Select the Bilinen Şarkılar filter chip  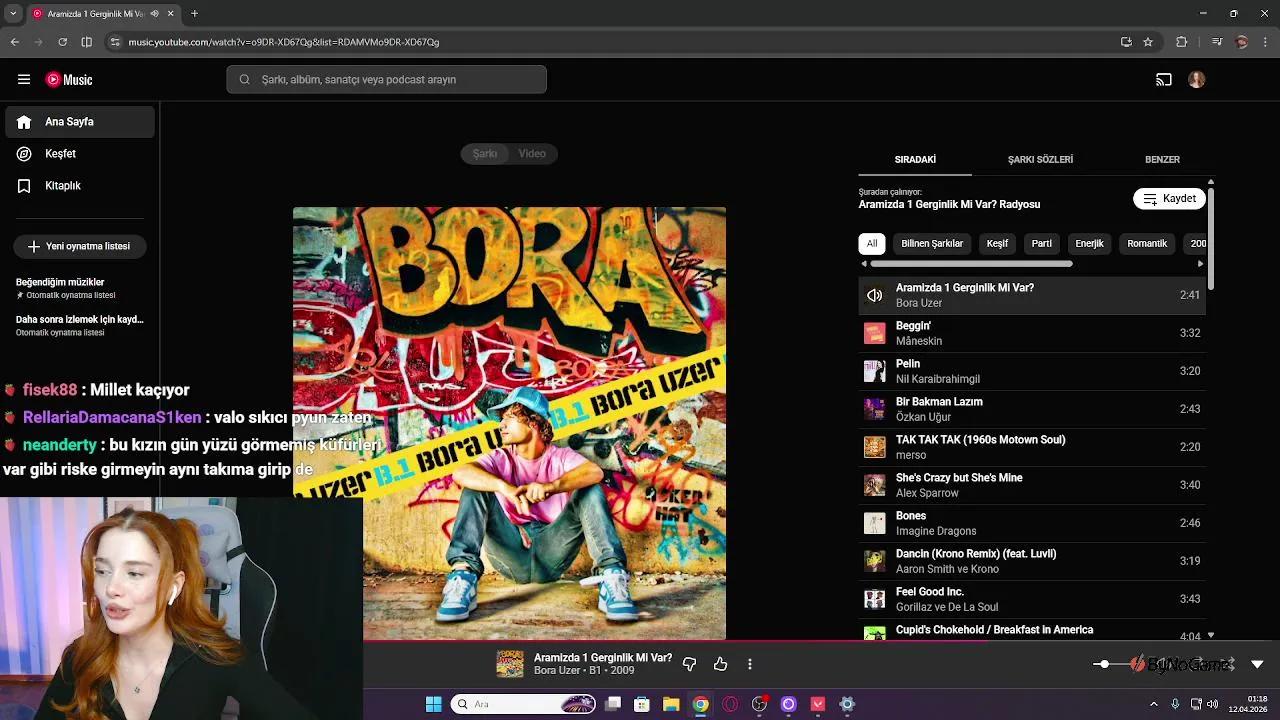932,244
